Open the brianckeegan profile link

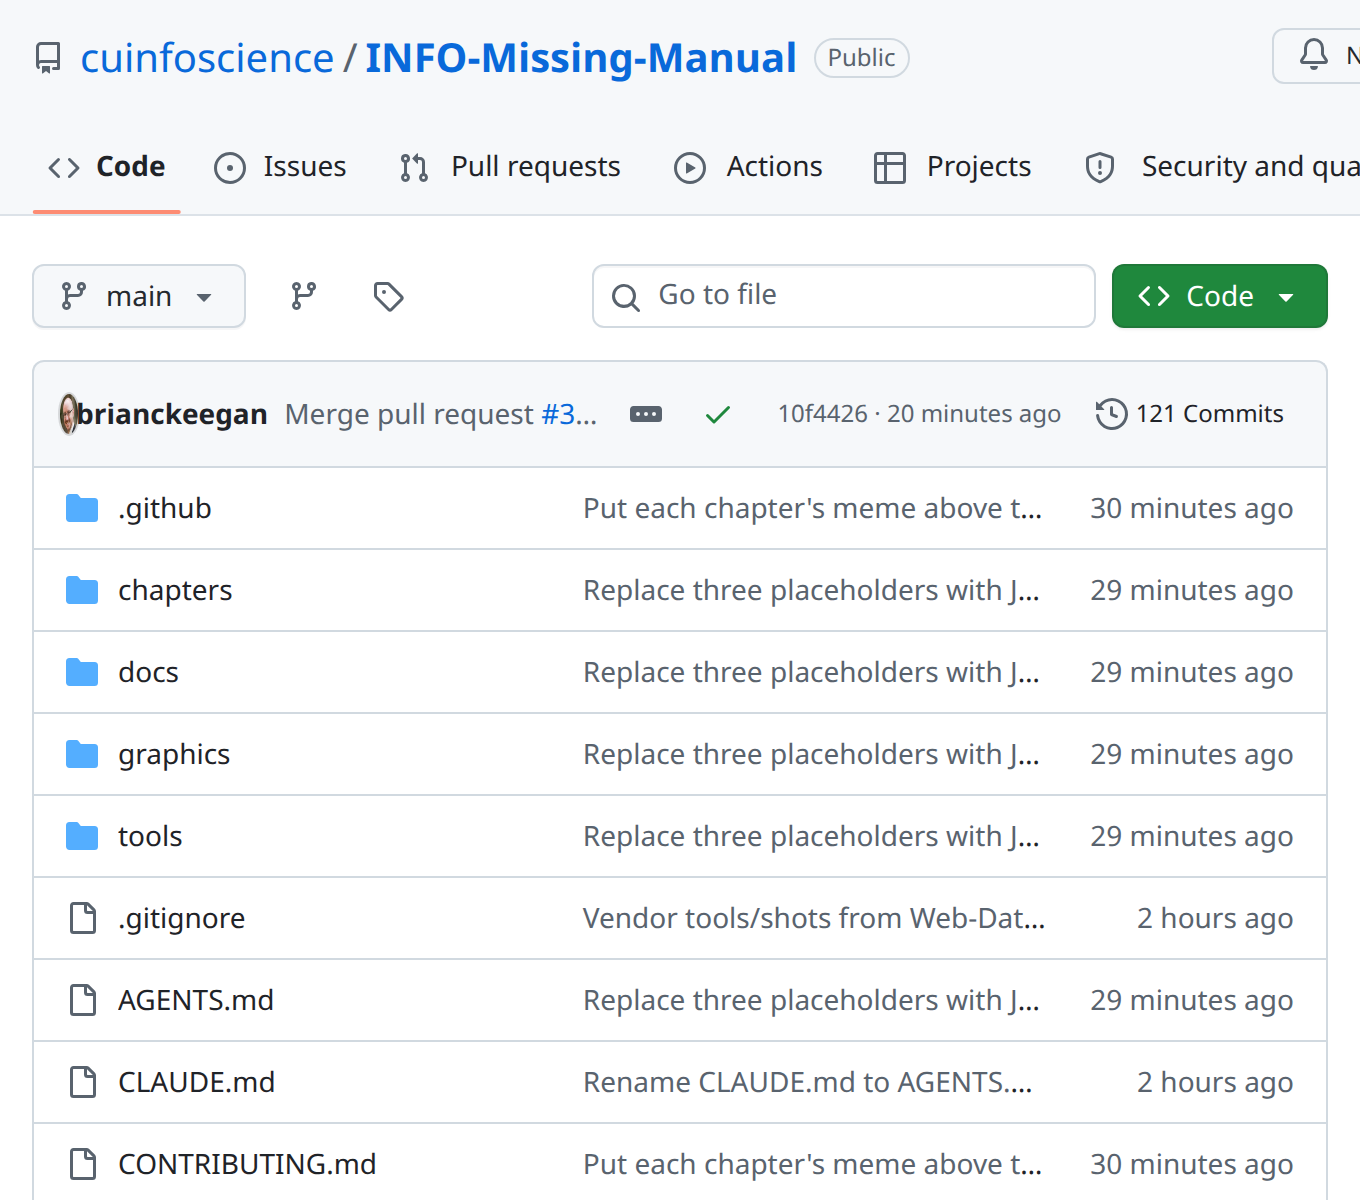(172, 414)
